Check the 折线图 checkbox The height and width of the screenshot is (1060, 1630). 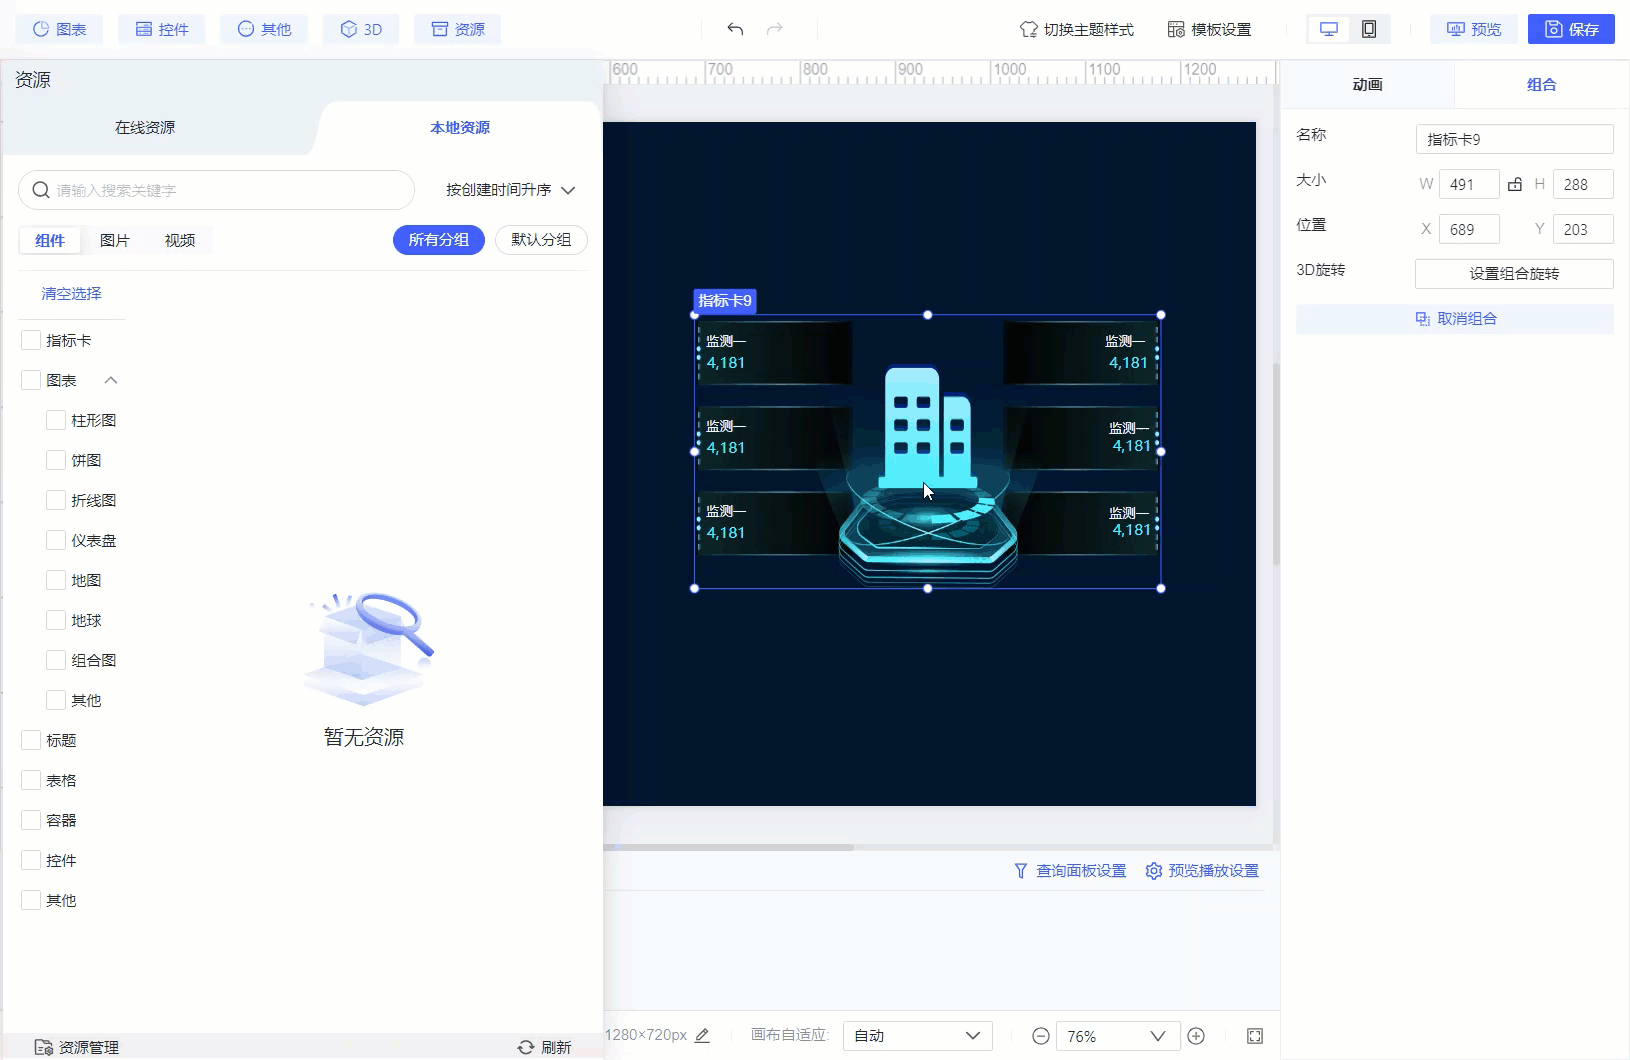coord(56,500)
